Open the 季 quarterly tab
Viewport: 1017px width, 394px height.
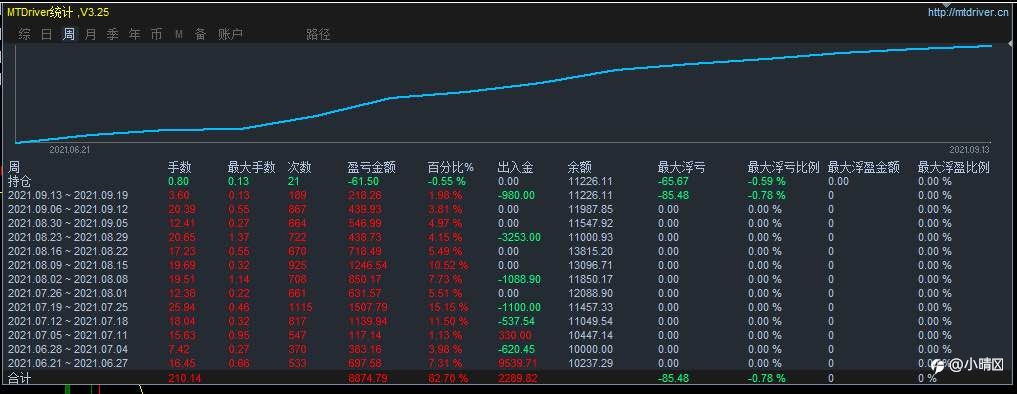pyautogui.click(x=113, y=34)
